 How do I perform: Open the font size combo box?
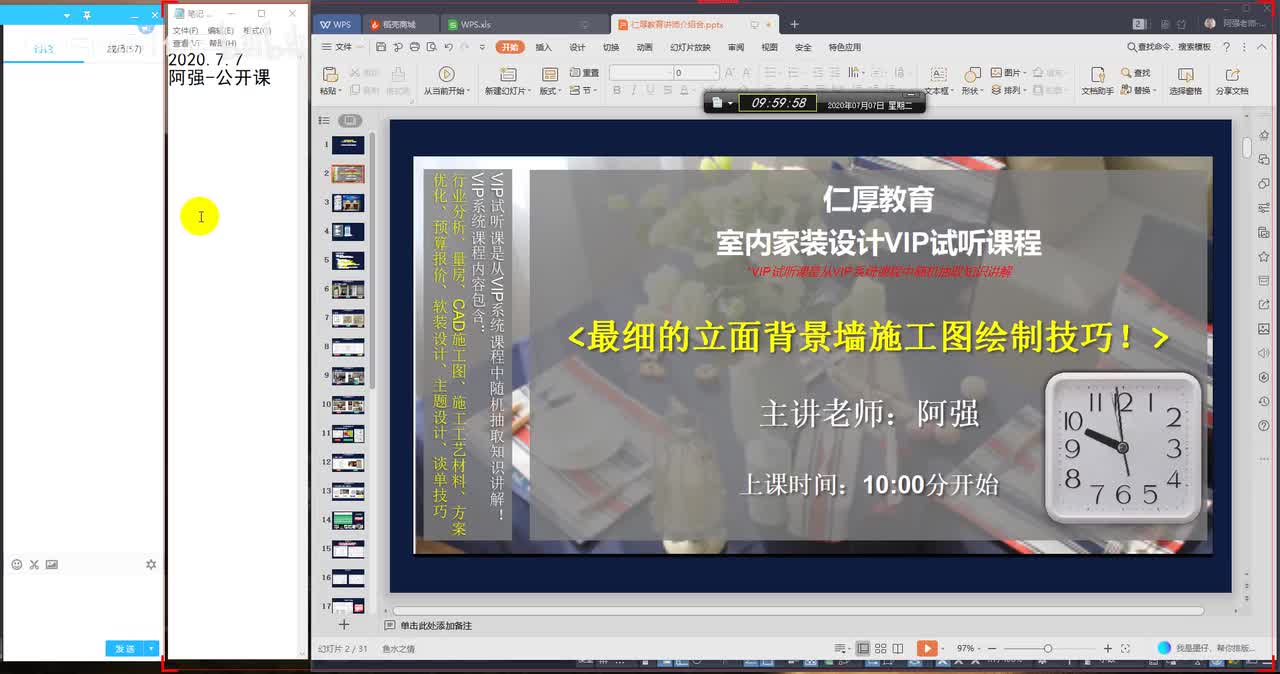(x=695, y=73)
